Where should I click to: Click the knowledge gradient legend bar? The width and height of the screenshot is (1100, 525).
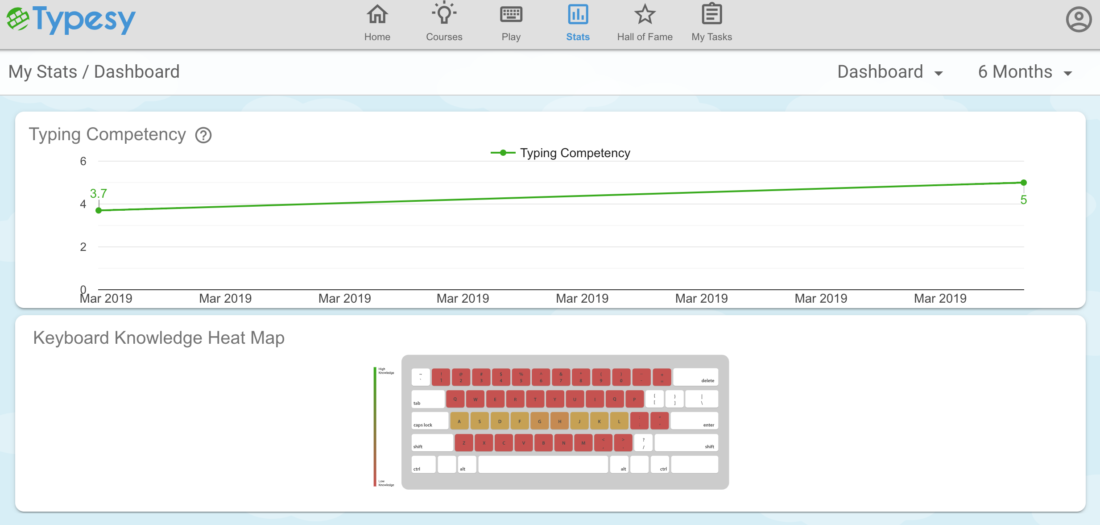click(375, 426)
